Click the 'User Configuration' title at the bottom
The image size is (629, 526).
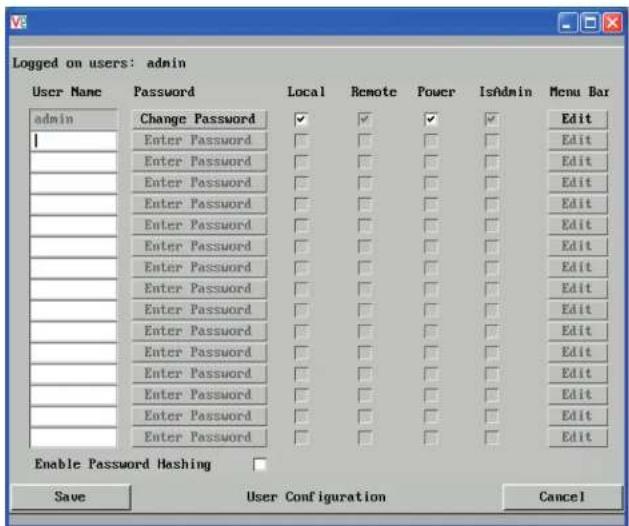[316, 497]
